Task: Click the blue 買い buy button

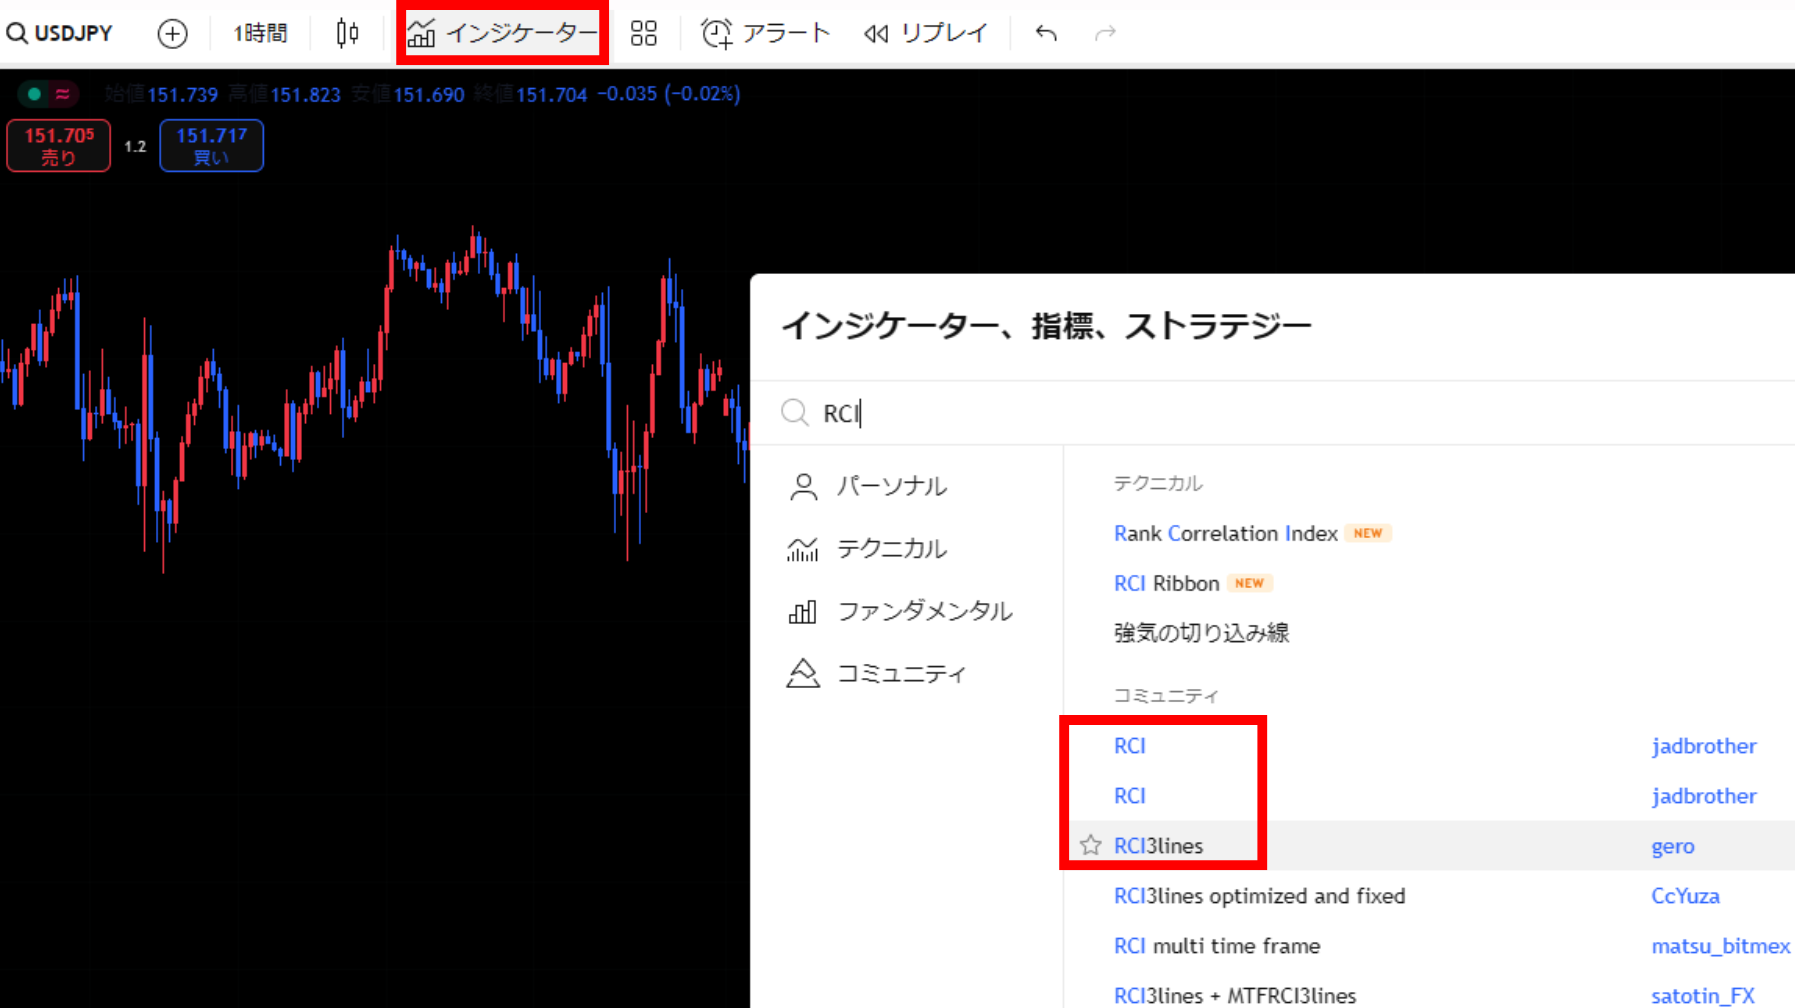Action: point(211,145)
